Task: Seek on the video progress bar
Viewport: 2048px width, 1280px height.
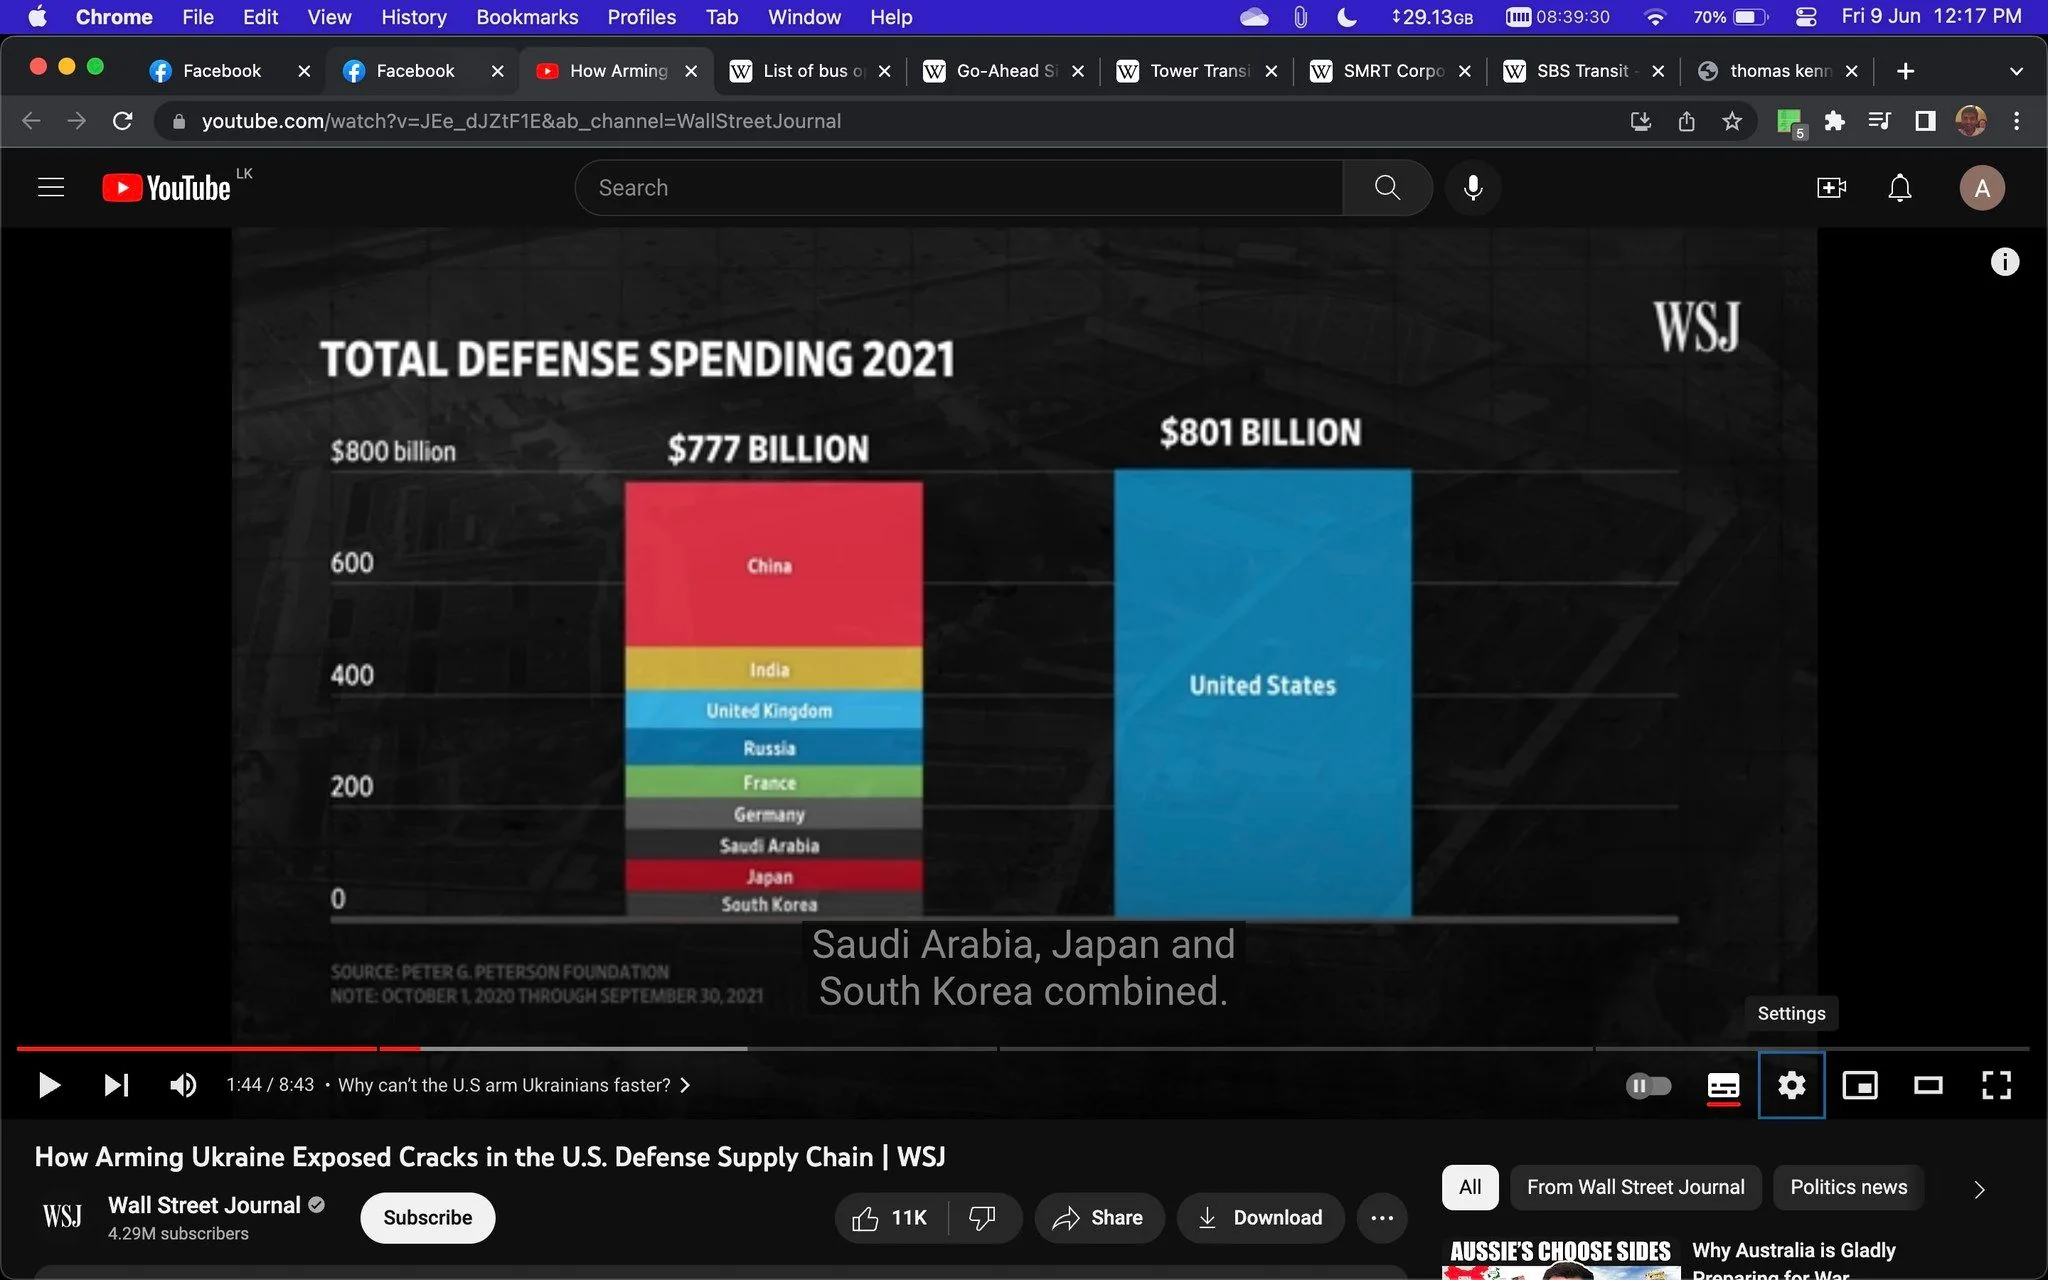Action: (1023, 1048)
